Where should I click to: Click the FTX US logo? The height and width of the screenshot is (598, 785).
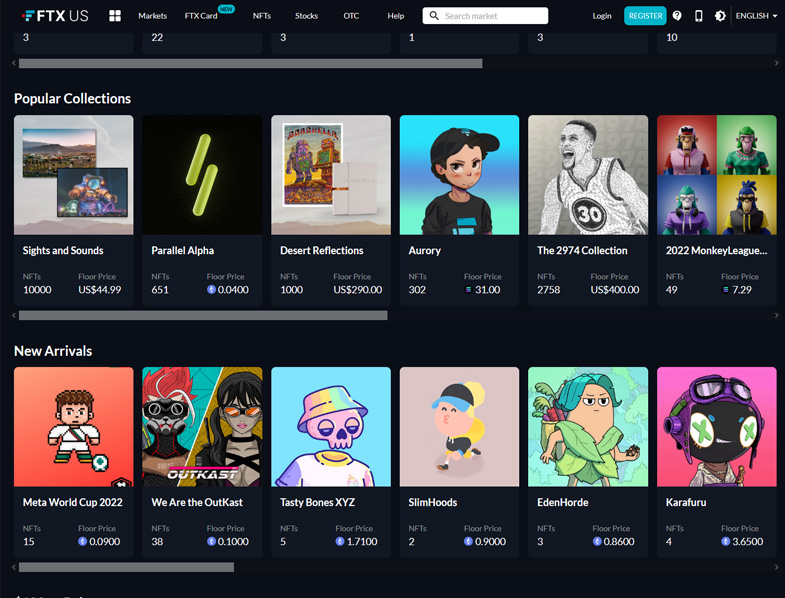(x=55, y=16)
